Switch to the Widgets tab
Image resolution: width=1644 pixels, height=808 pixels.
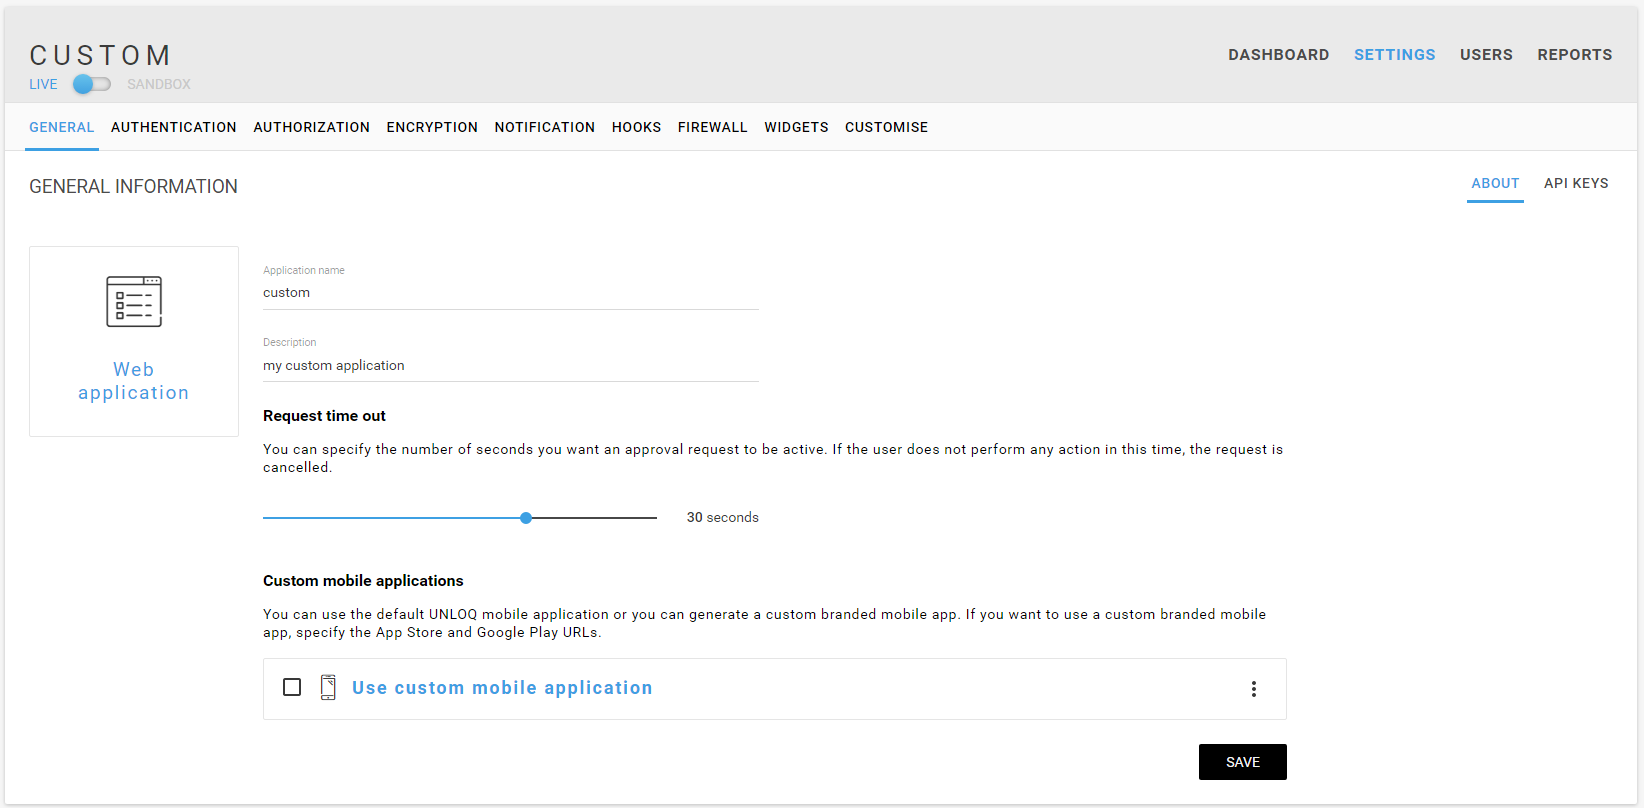pyautogui.click(x=796, y=127)
